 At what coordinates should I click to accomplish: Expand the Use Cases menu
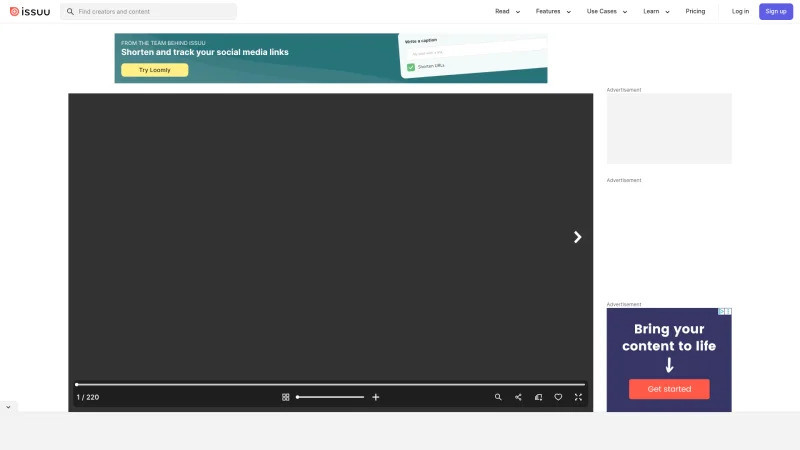pos(607,11)
